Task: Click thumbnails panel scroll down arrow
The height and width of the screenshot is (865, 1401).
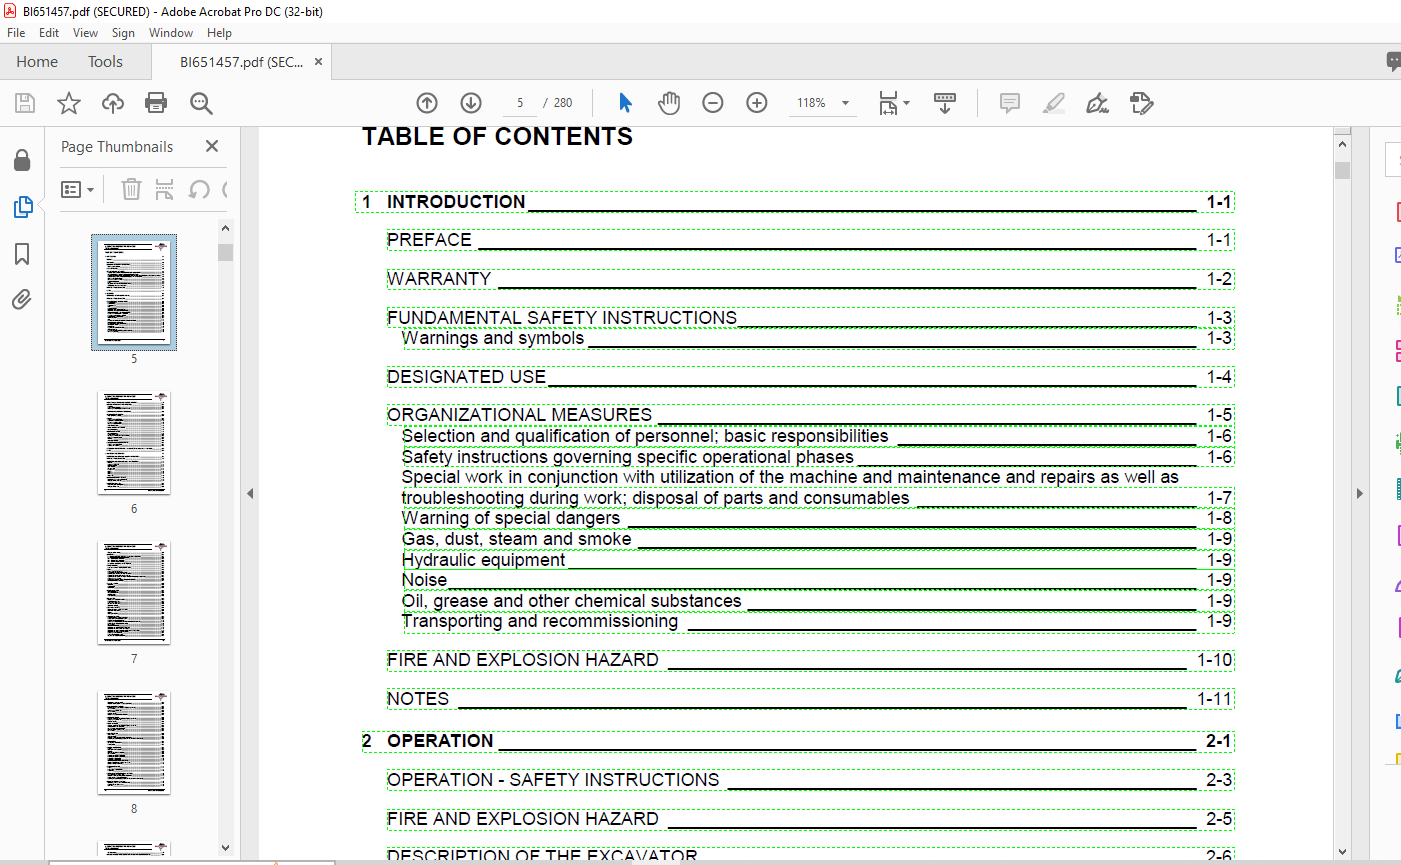Action: (225, 848)
